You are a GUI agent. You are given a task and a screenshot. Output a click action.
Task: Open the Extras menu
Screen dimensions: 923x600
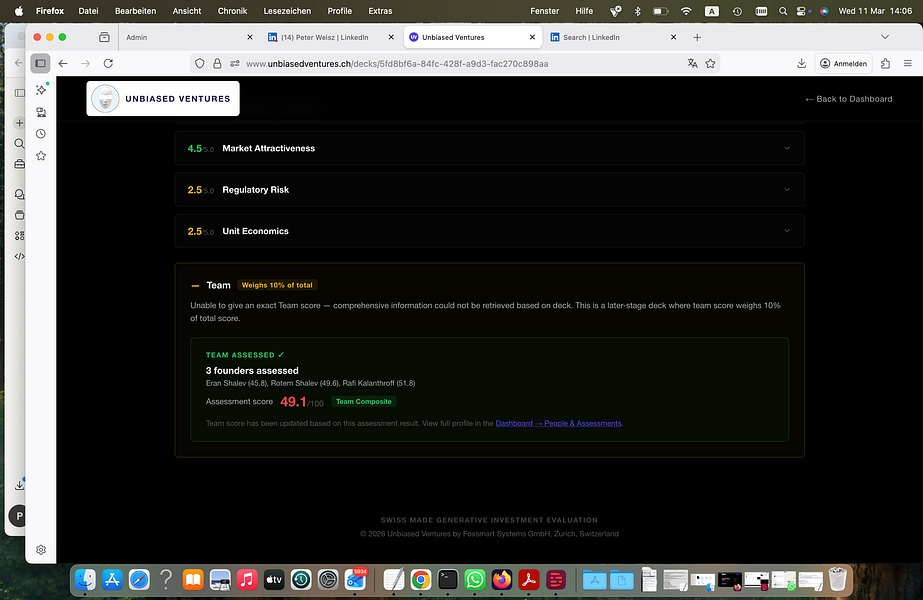coord(380,11)
